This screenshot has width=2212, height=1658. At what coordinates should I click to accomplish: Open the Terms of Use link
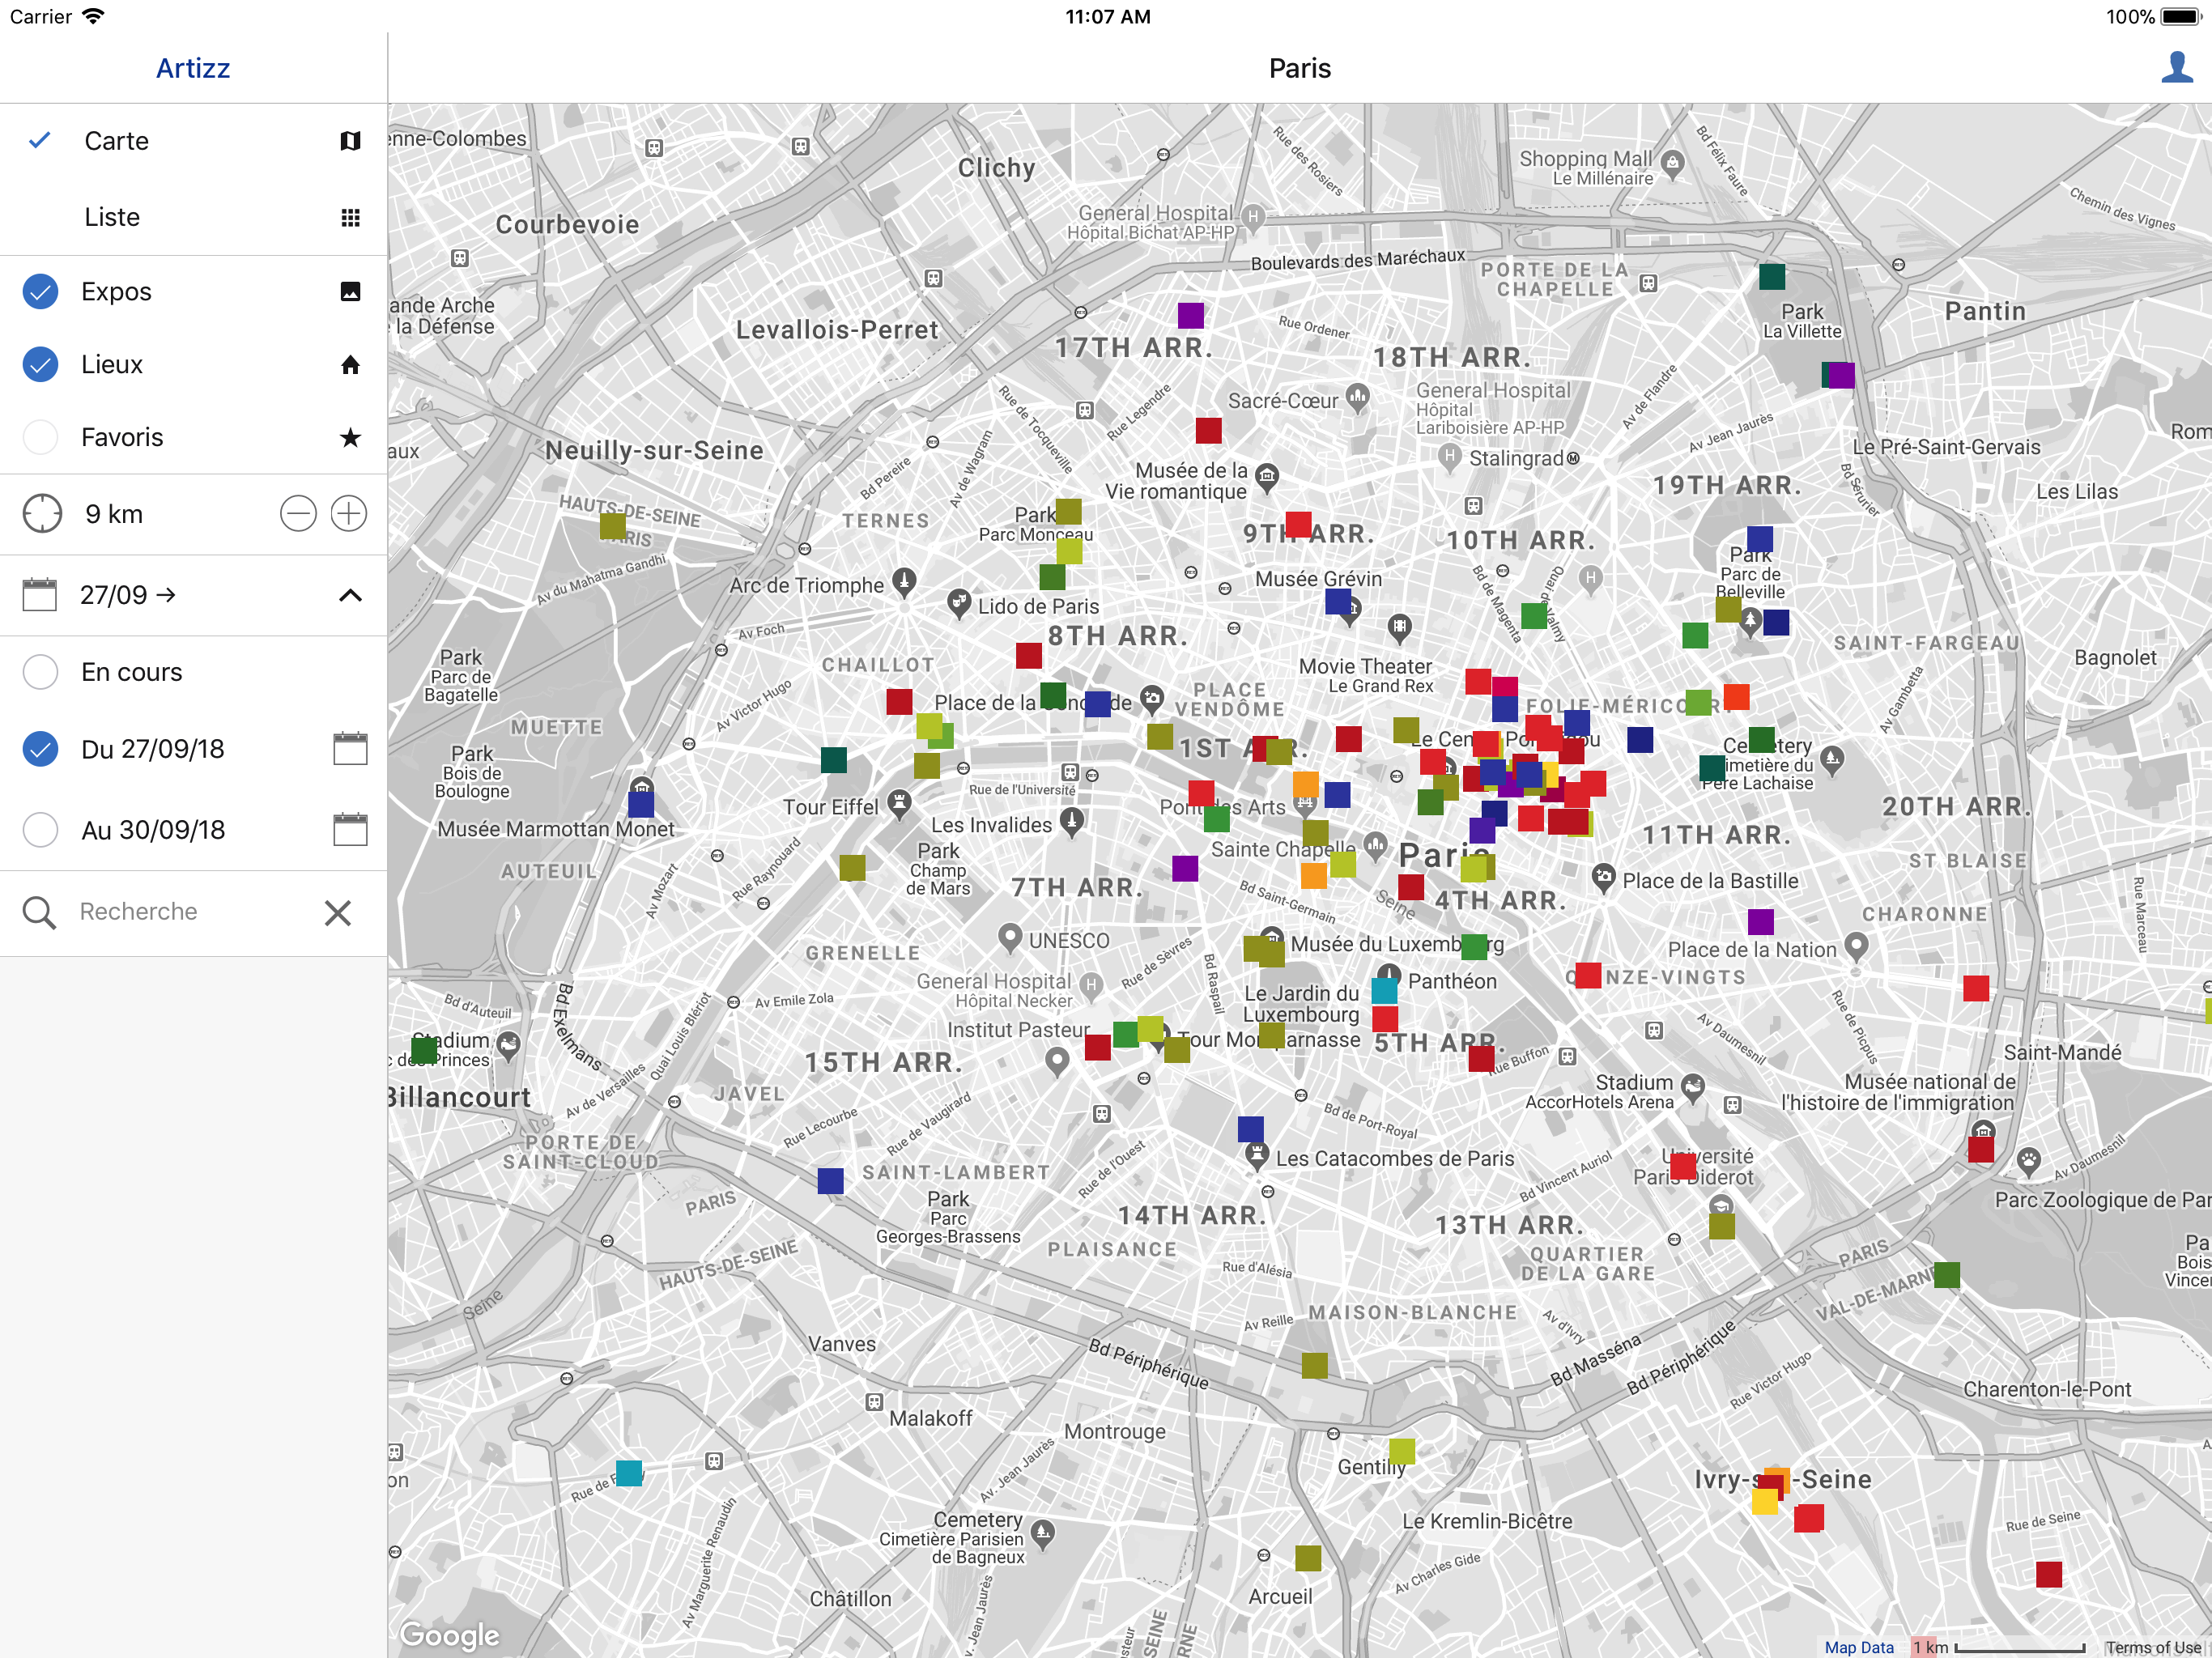tap(2152, 1647)
